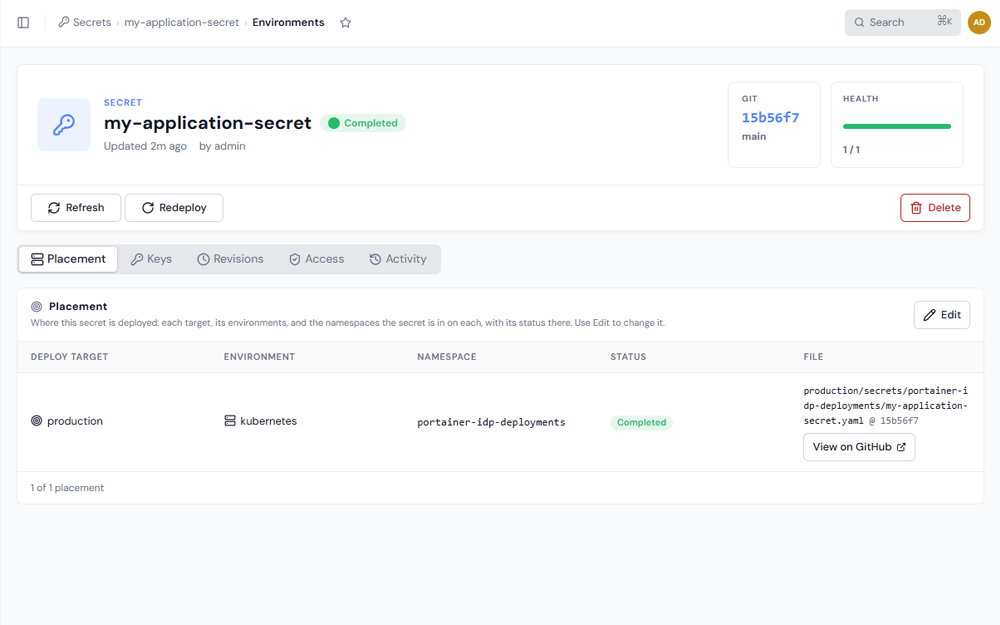Show the Activity tab

(x=398, y=259)
